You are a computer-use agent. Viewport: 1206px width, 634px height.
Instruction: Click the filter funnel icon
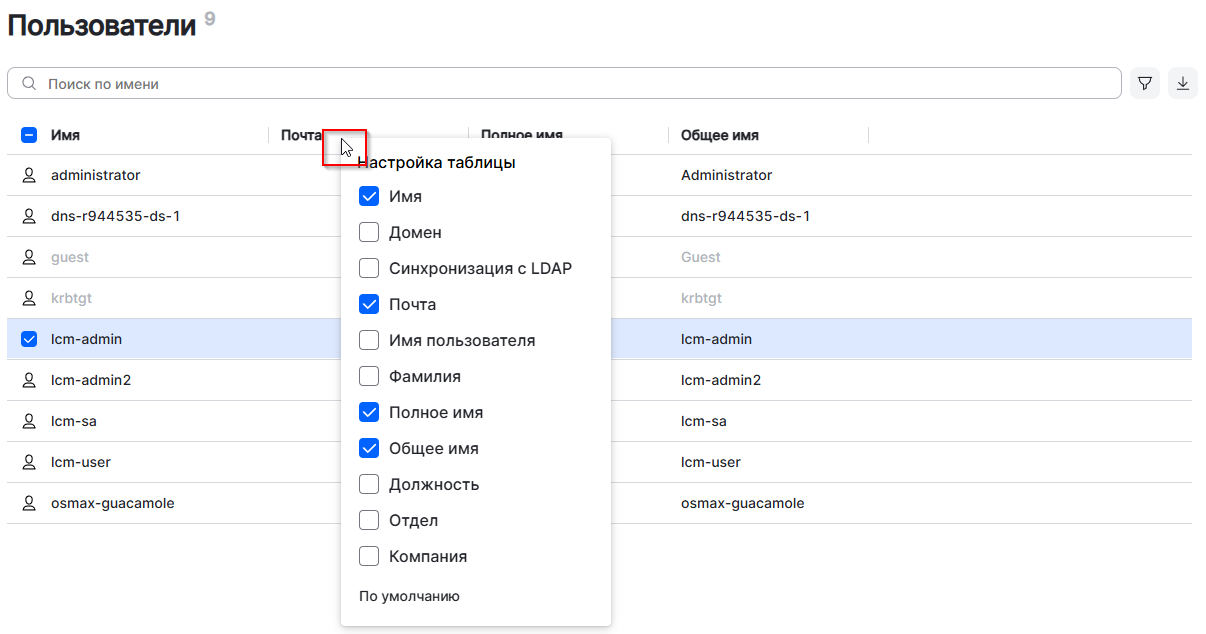(1145, 84)
